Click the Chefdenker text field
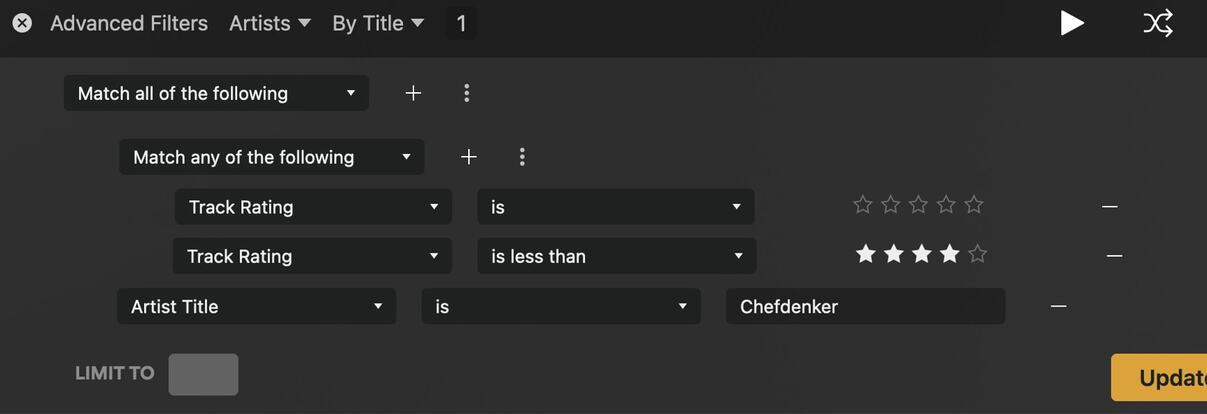The width and height of the screenshot is (1207, 414). [865, 306]
